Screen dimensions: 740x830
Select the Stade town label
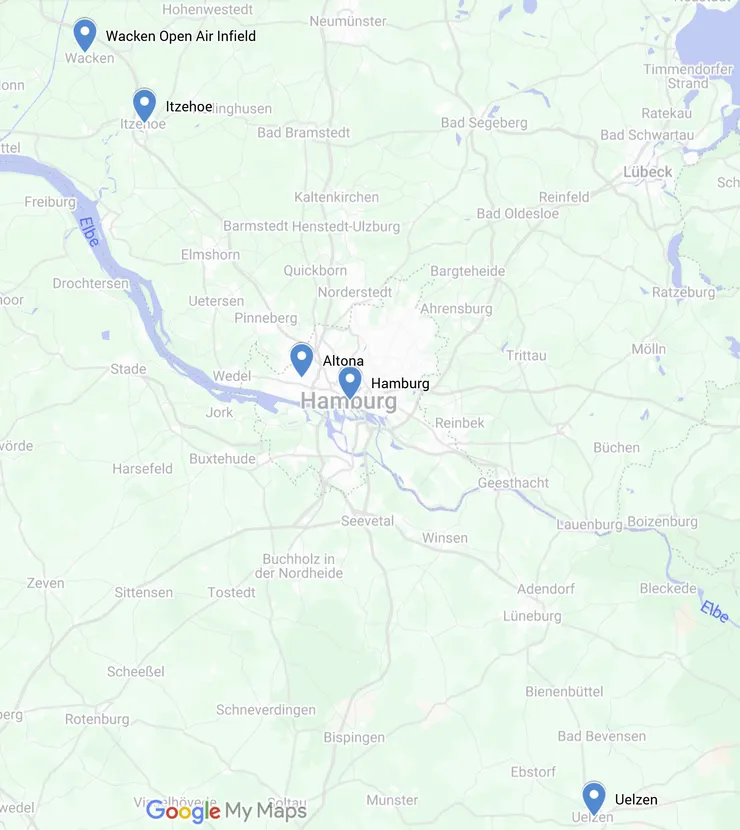128,369
